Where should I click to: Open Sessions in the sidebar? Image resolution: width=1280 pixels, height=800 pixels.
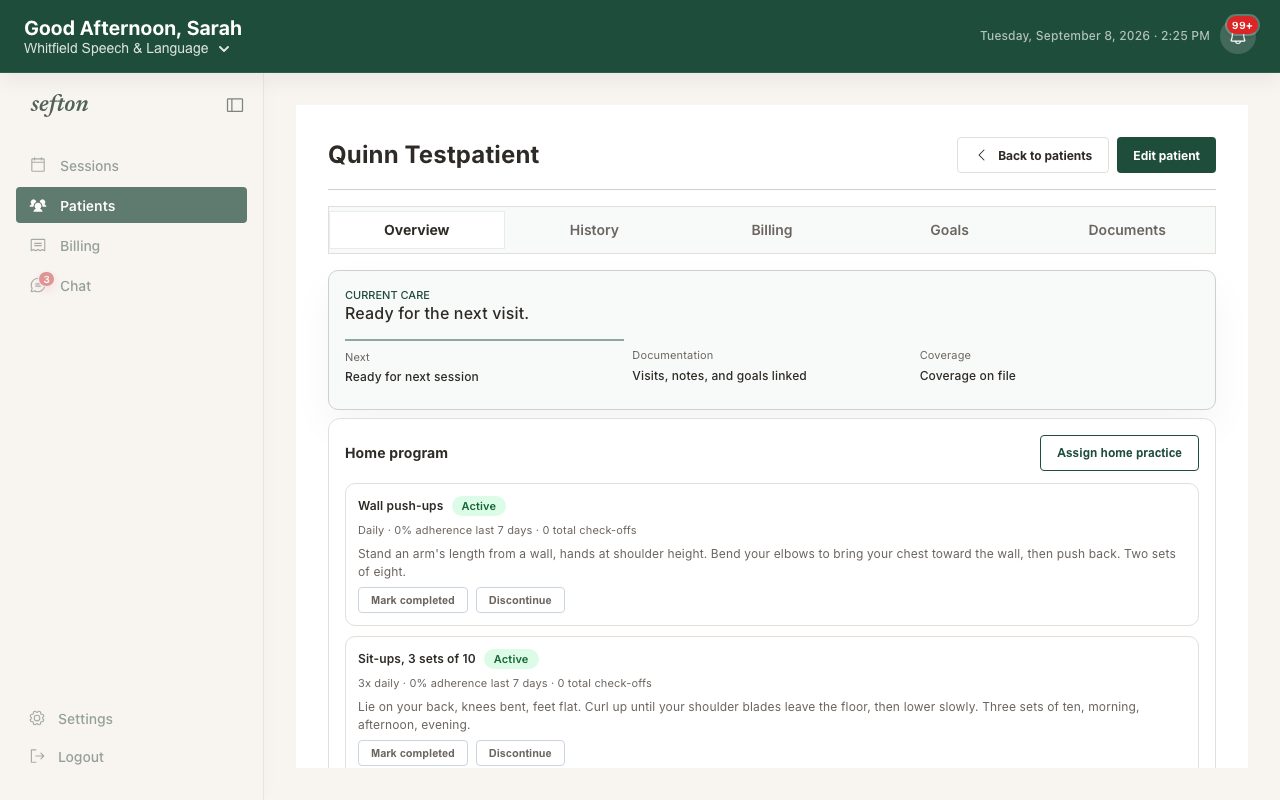click(x=131, y=165)
